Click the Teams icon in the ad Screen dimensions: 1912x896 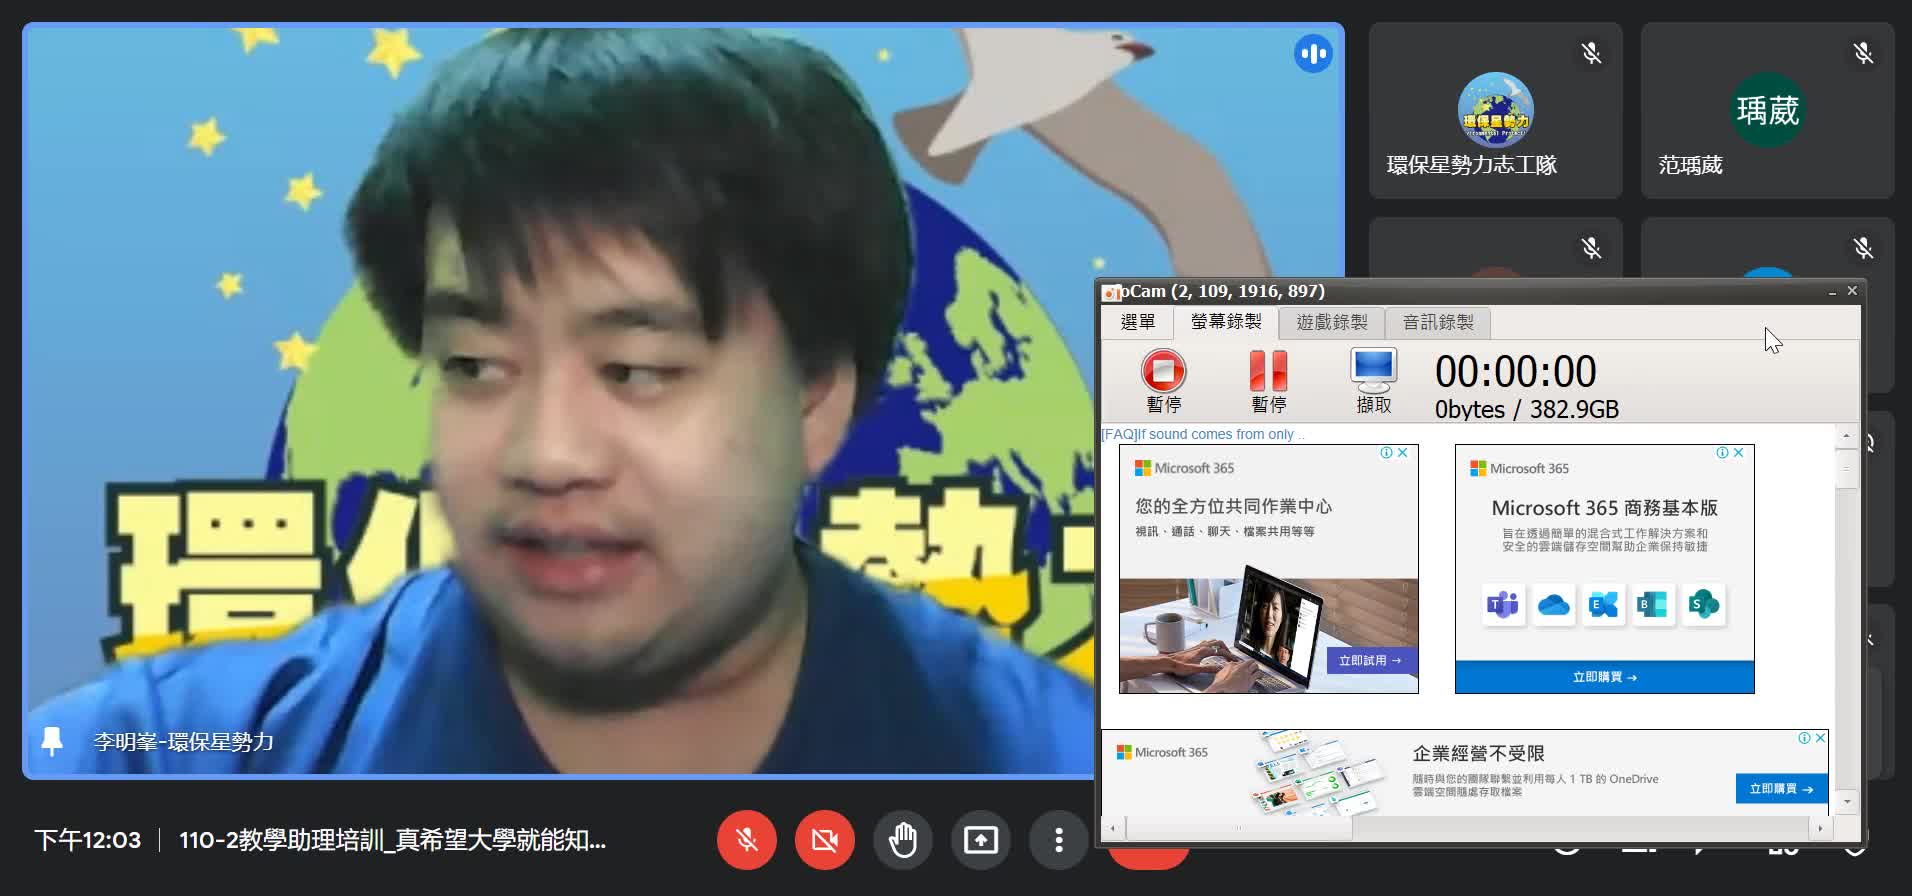click(x=1503, y=604)
